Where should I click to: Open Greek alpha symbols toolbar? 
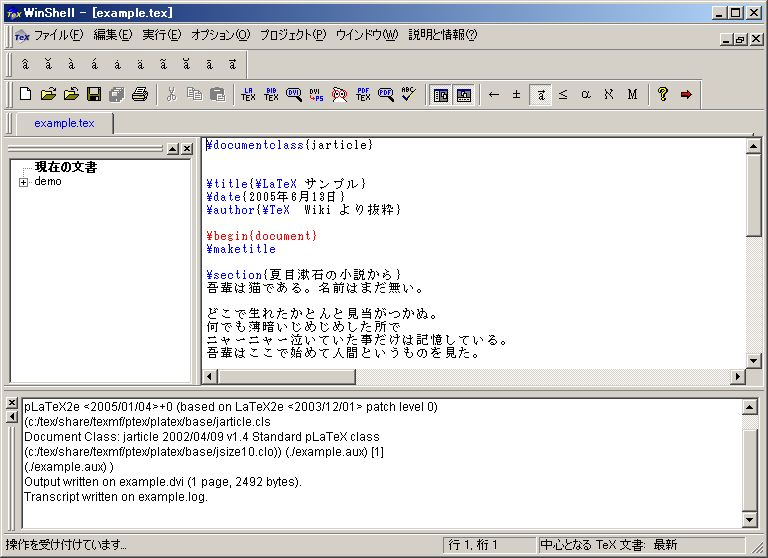click(586, 95)
